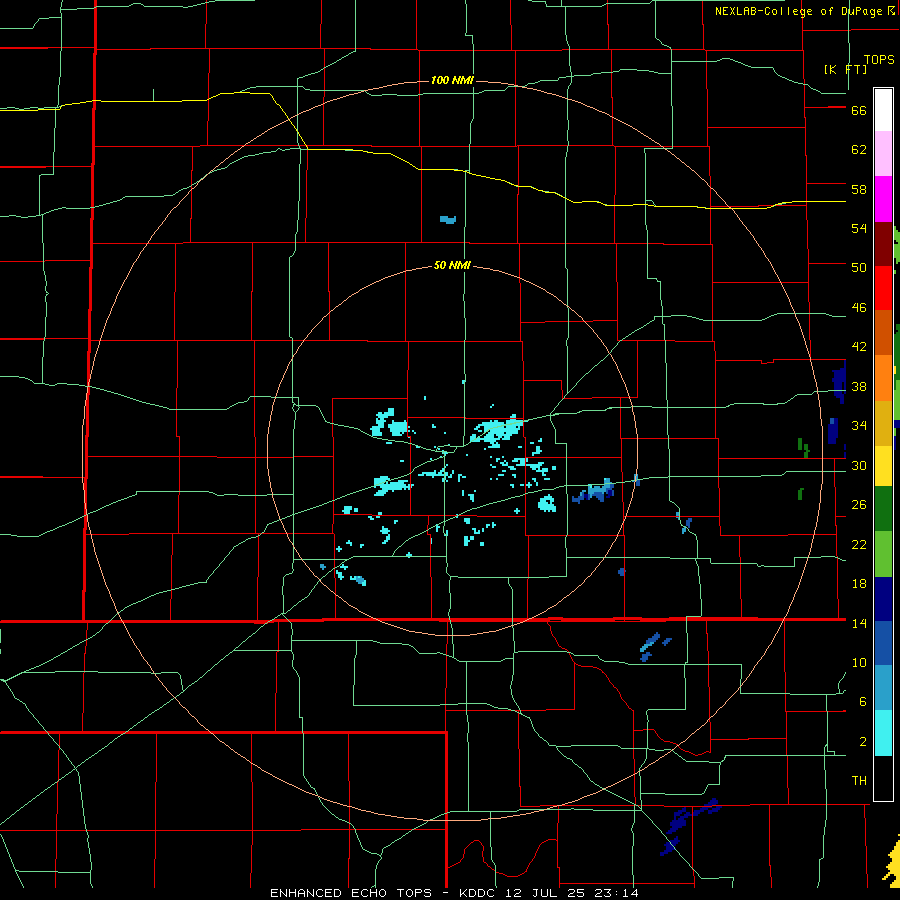Click the KDDC station identifier in caption

[x=479, y=893]
